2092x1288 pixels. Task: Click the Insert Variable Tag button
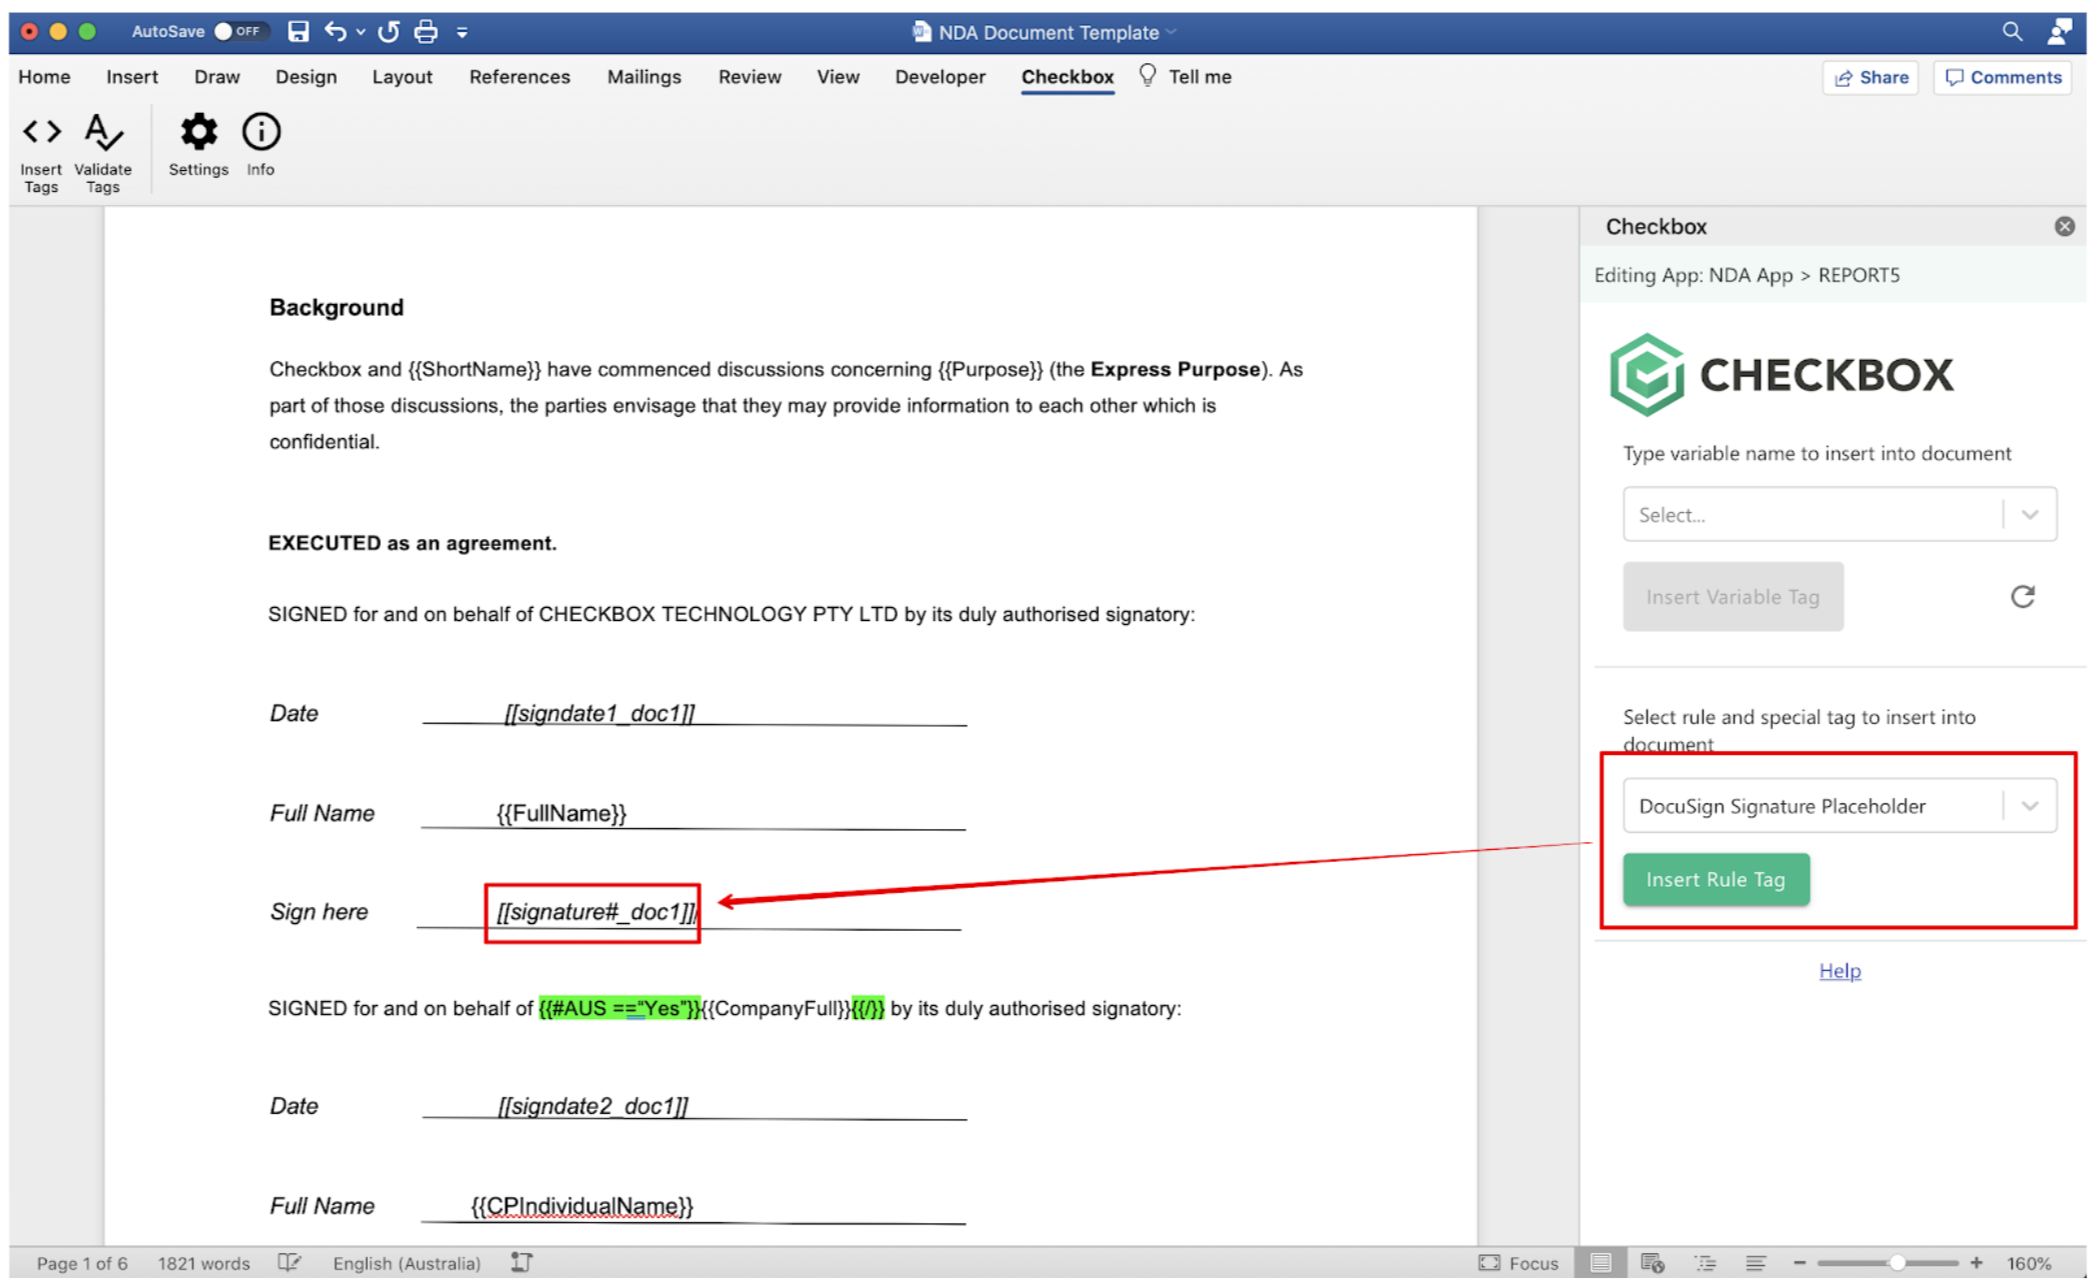[1733, 596]
